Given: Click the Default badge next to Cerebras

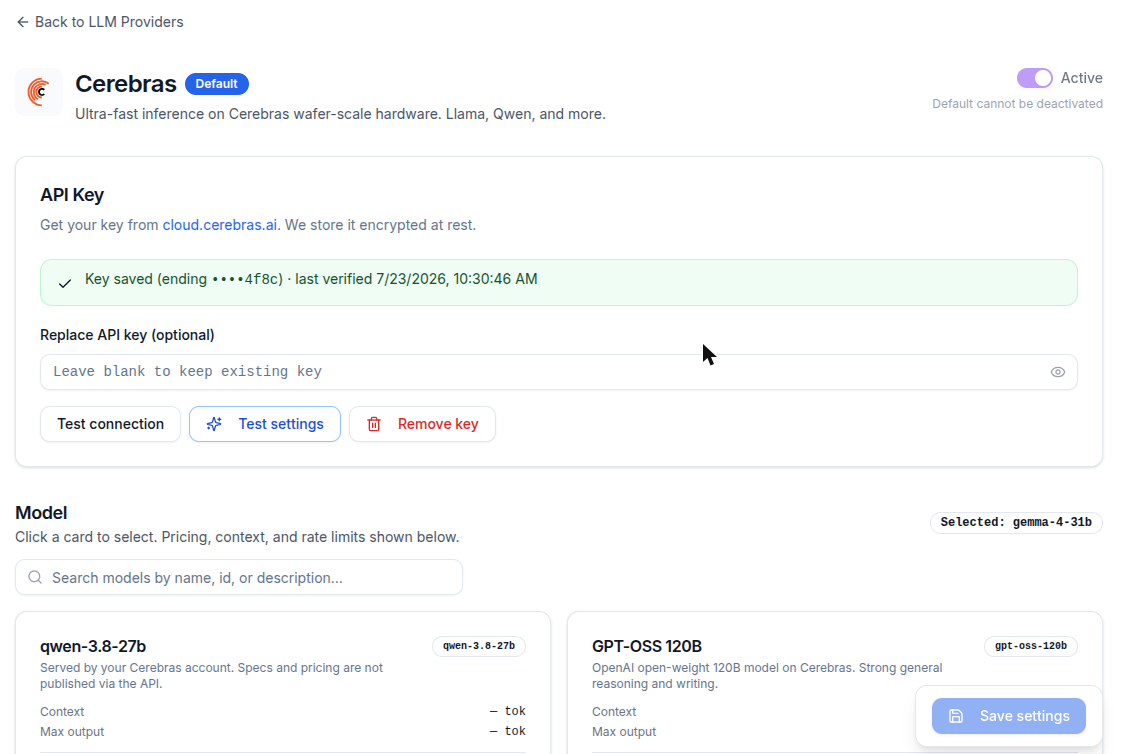Looking at the screenshot, I should click(x=217, y=84).
